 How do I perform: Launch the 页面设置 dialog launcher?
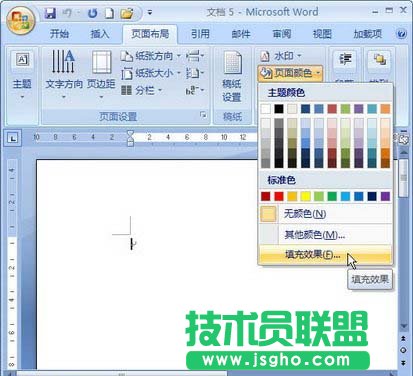click(x=203, y=115)
